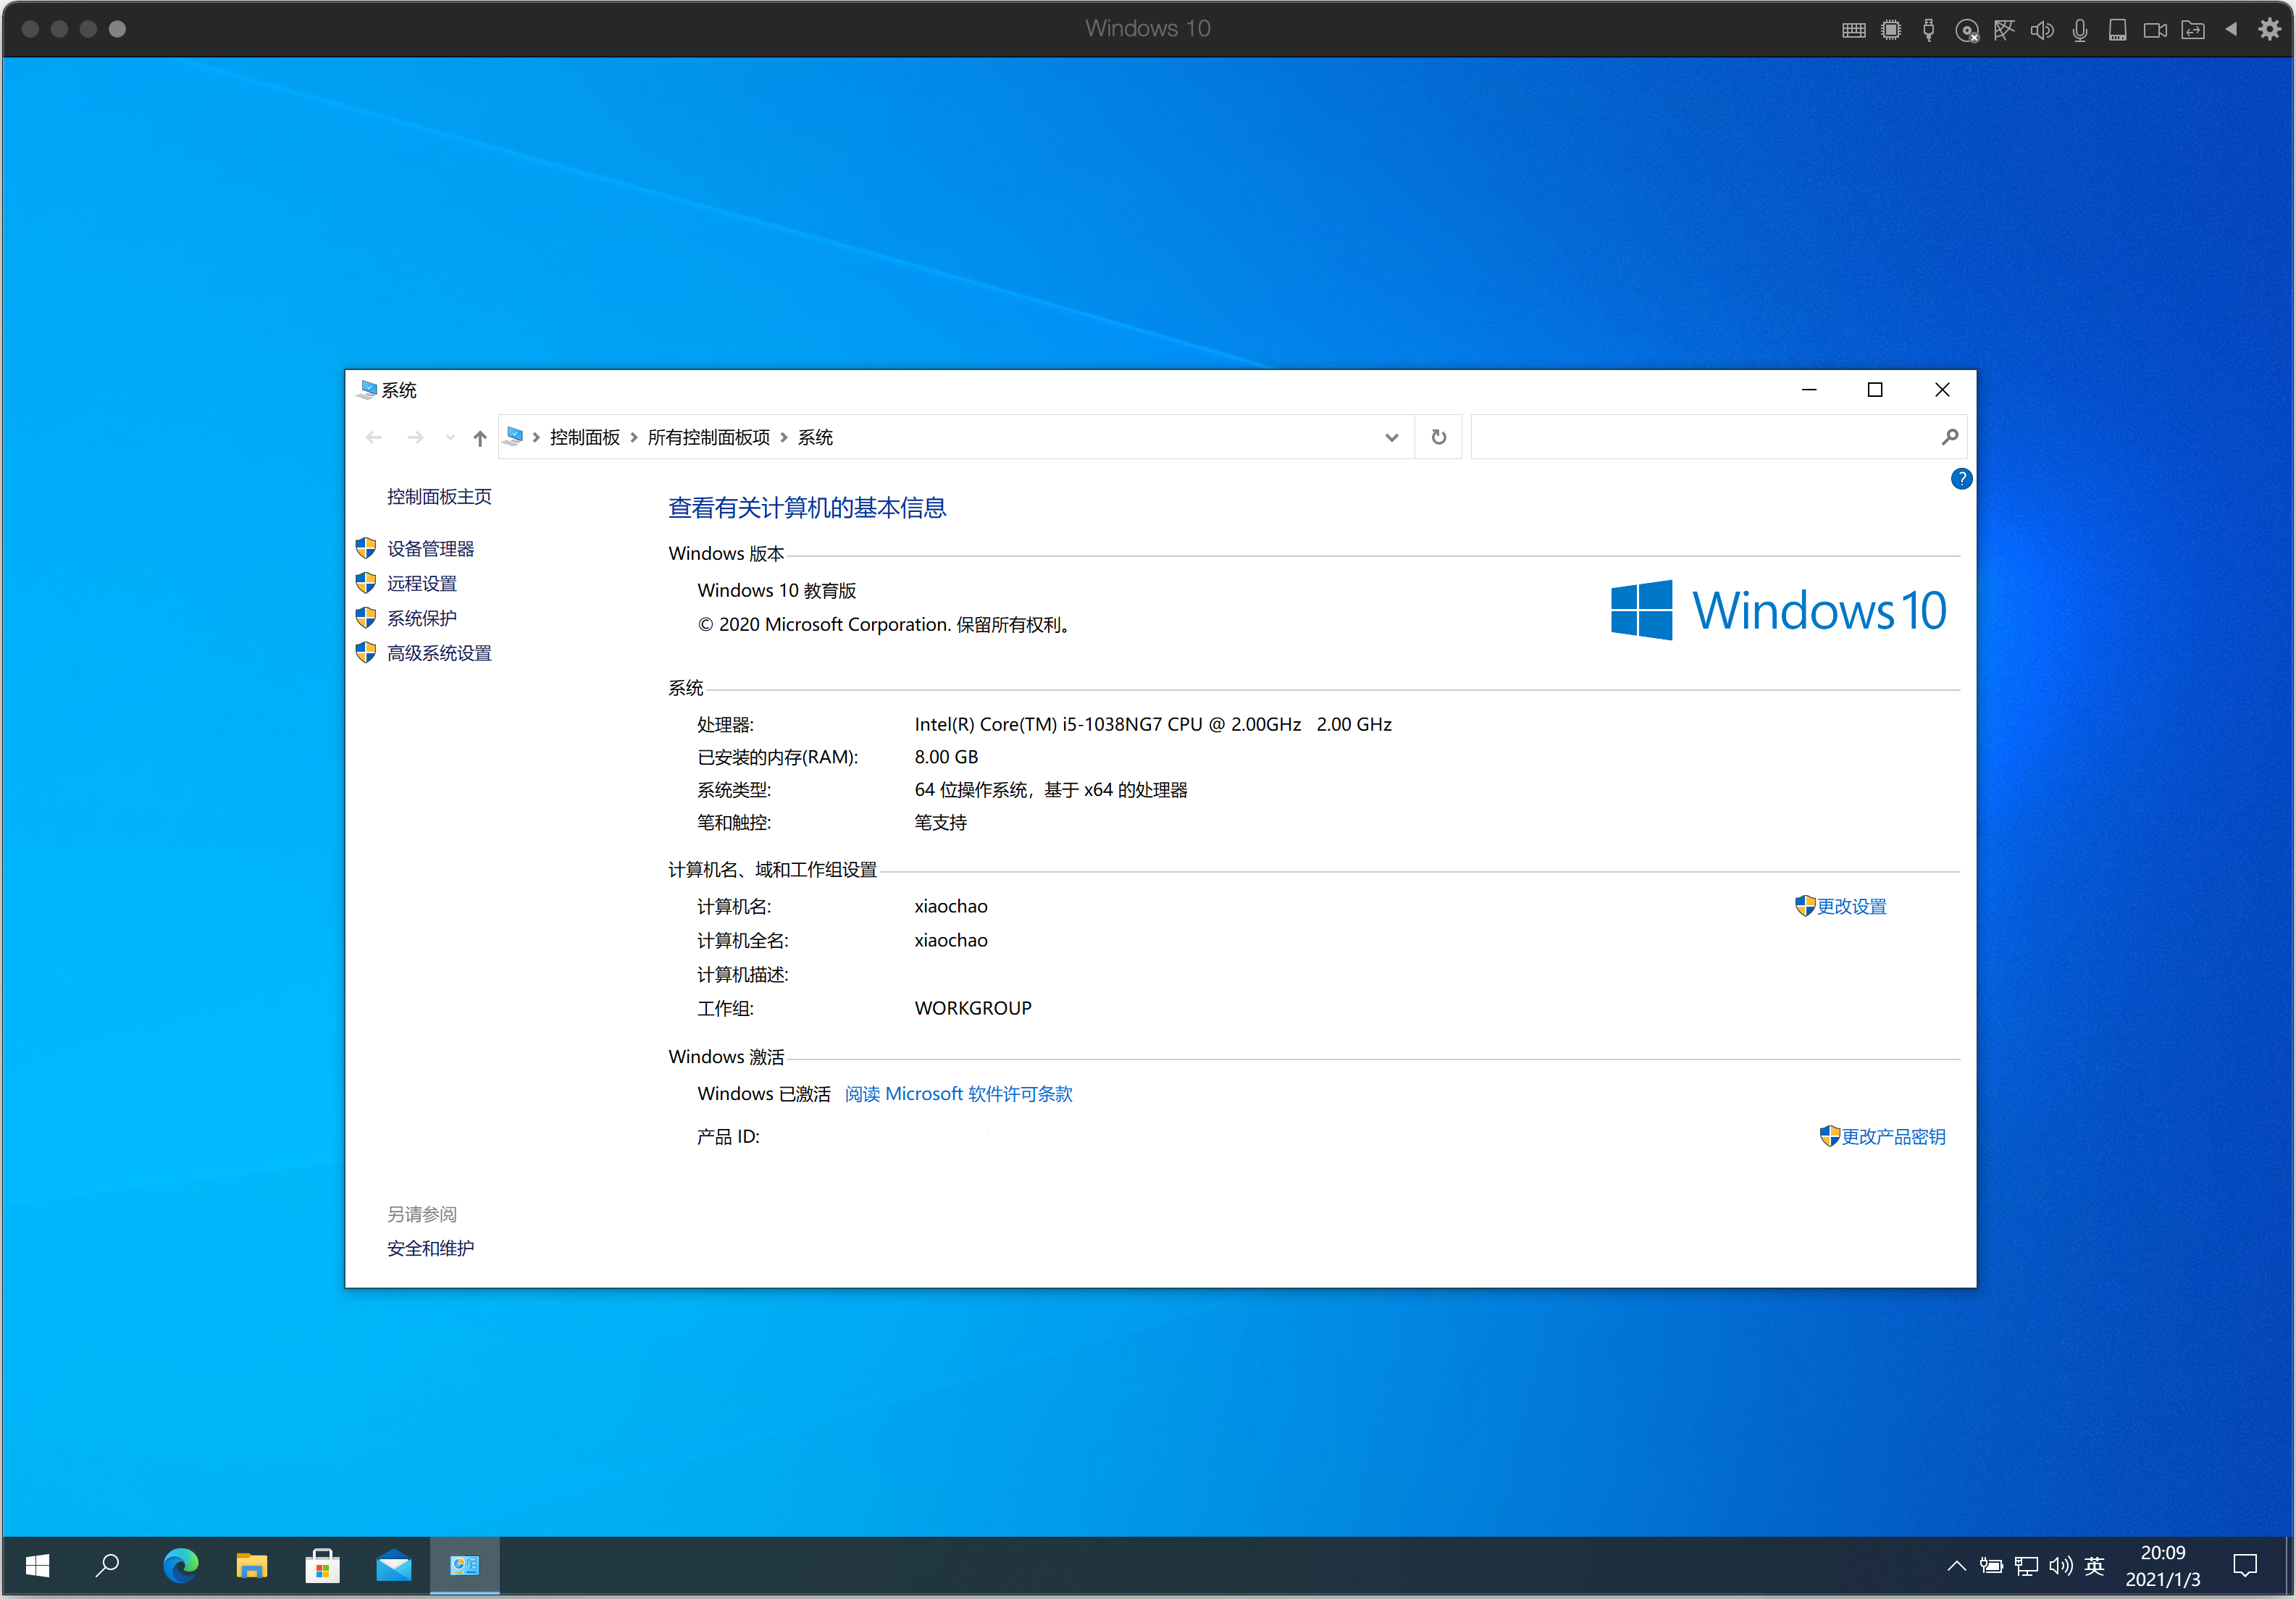Go to Control Panel Home (控制面板主页)
The image size is (2296, 1599).
[x=439, y=496]
